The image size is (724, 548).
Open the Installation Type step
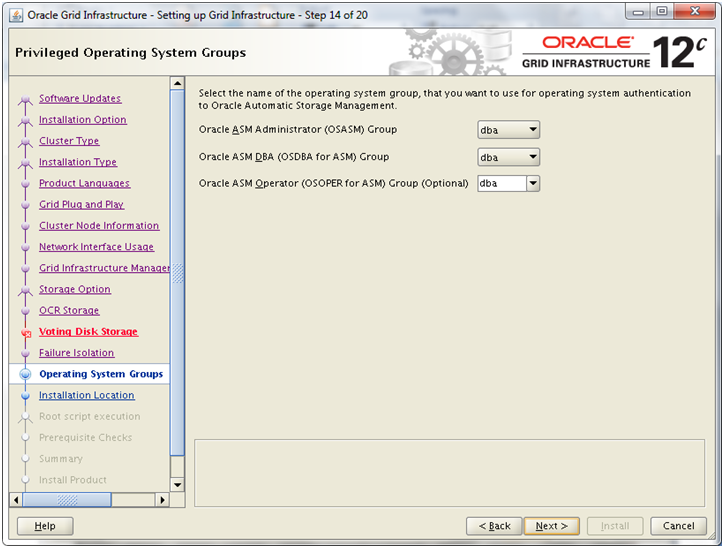(78, 162)
